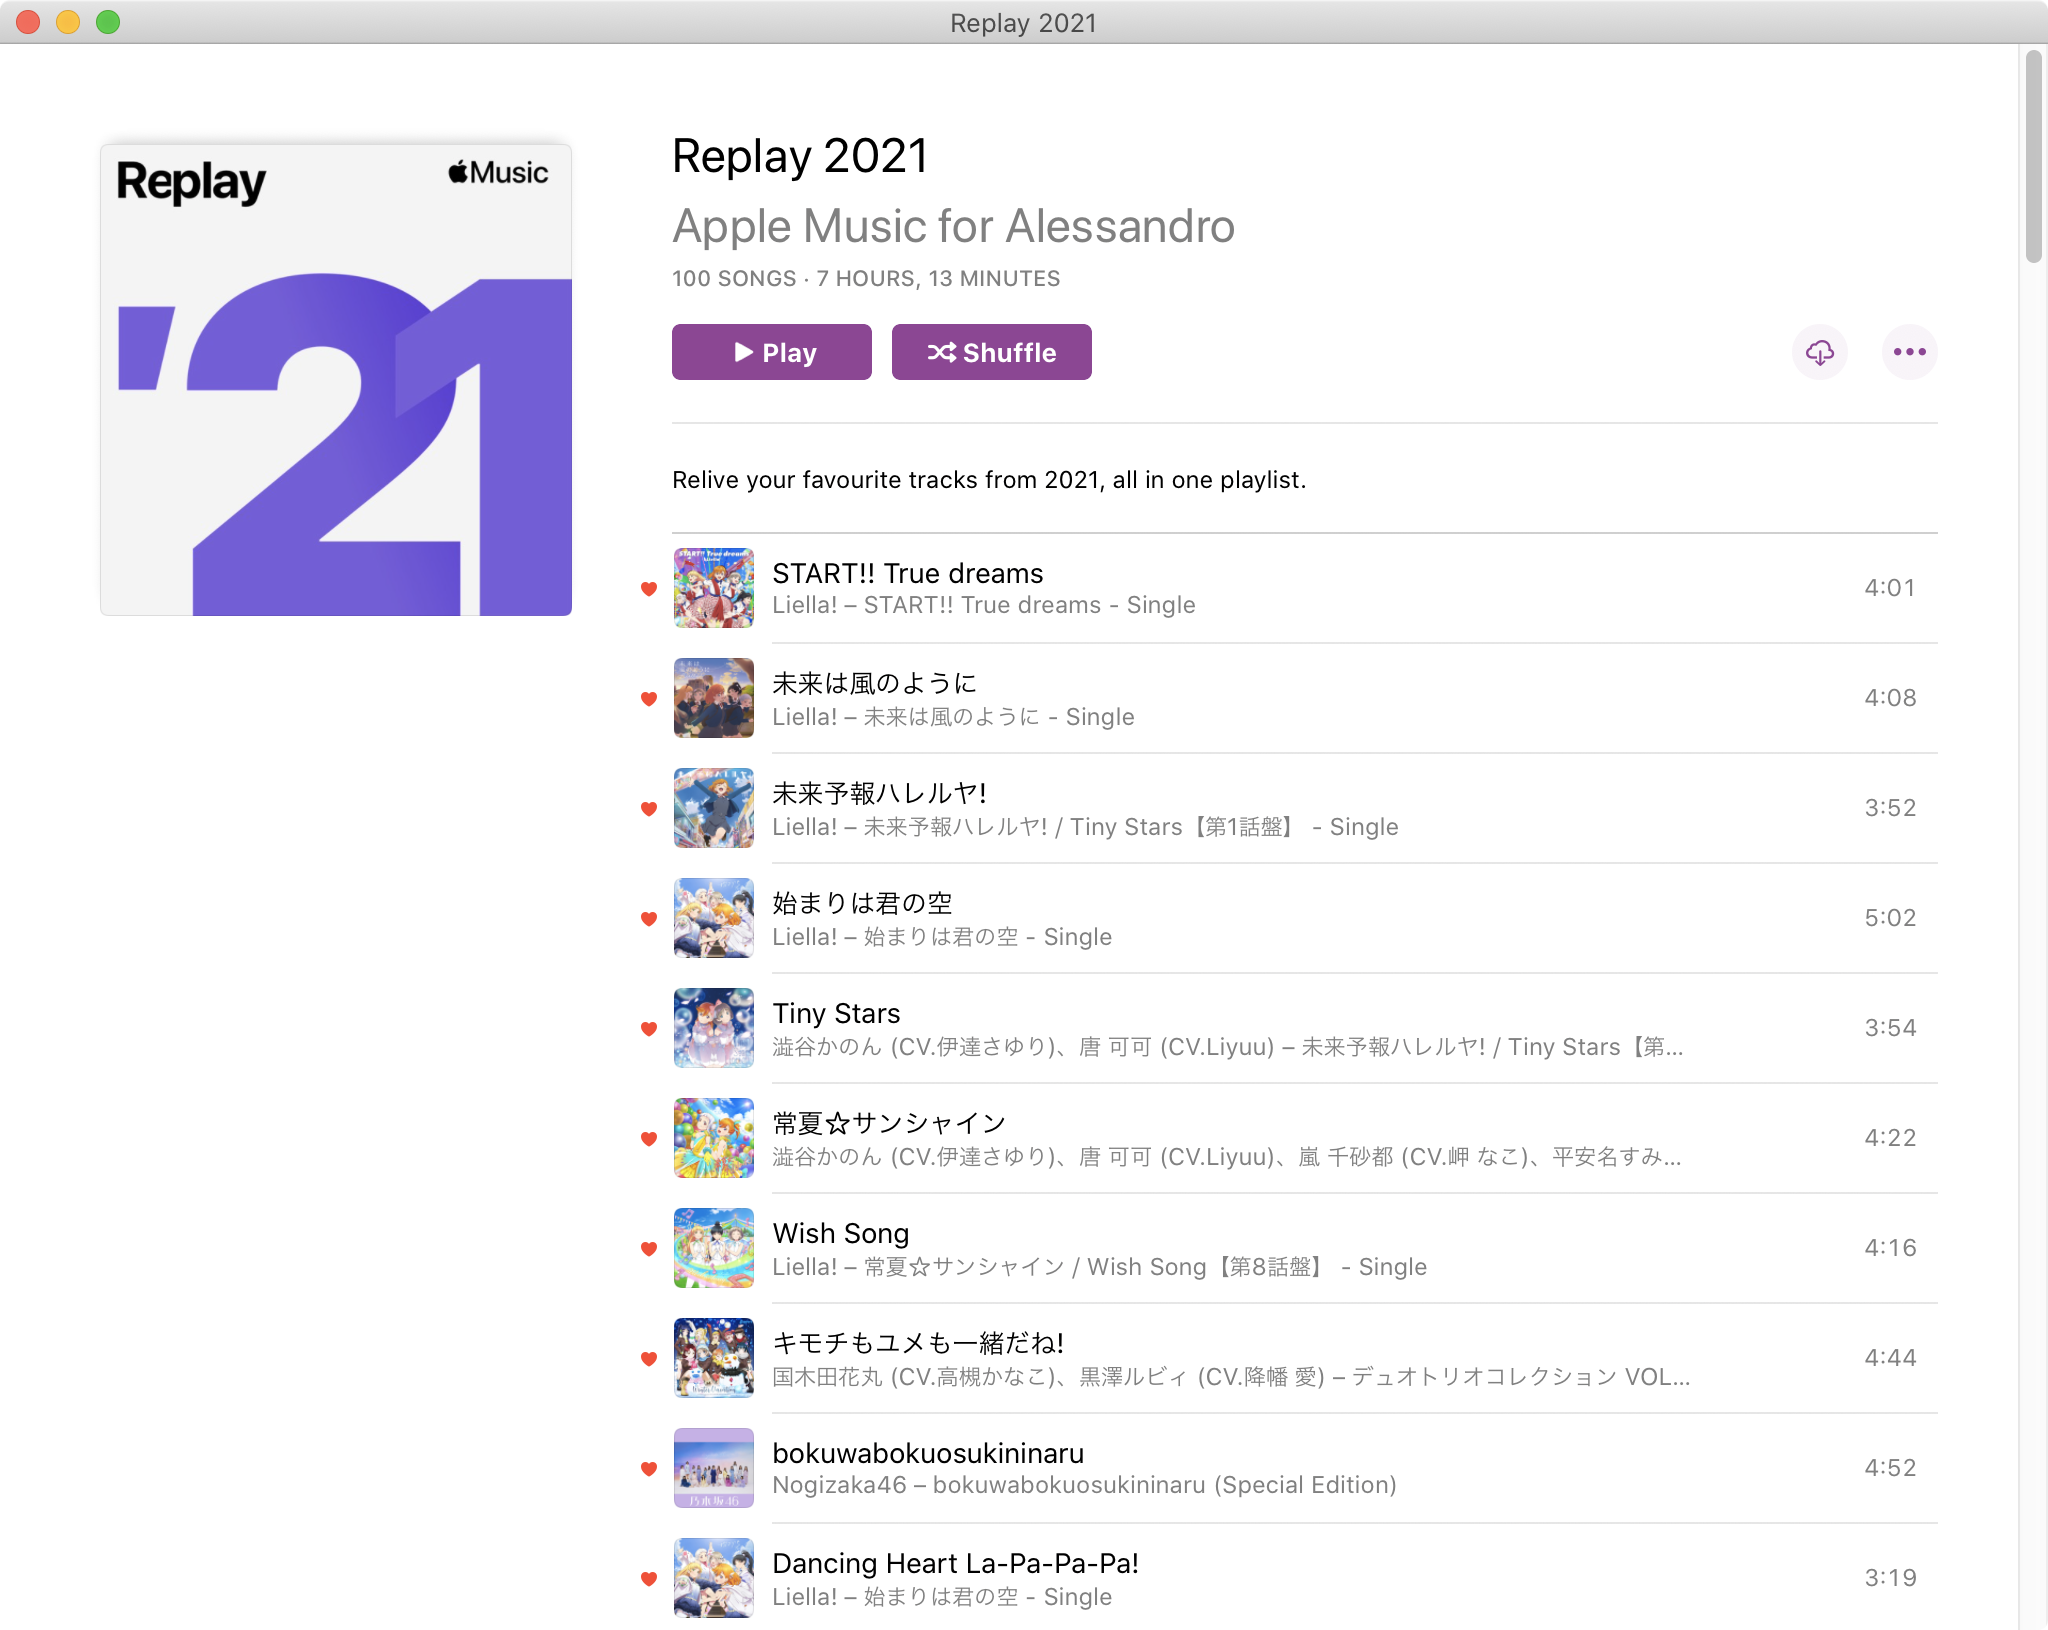Click the heart icon on Dancing Heart La-Pa-Pa-Pa!
Viewport: 2048px width, 1630px height.
(649, 1578)
